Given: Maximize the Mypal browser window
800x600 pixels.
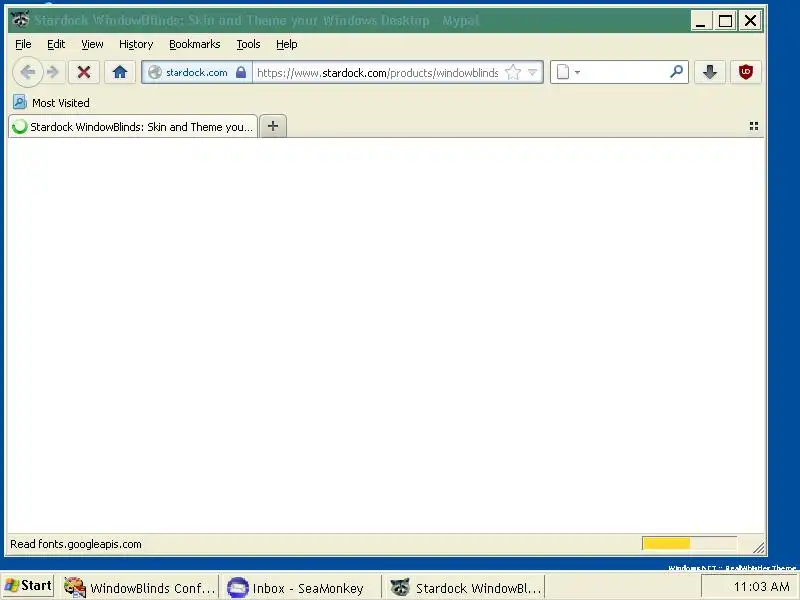Looking at the screenshot, I should pos(725,21).
